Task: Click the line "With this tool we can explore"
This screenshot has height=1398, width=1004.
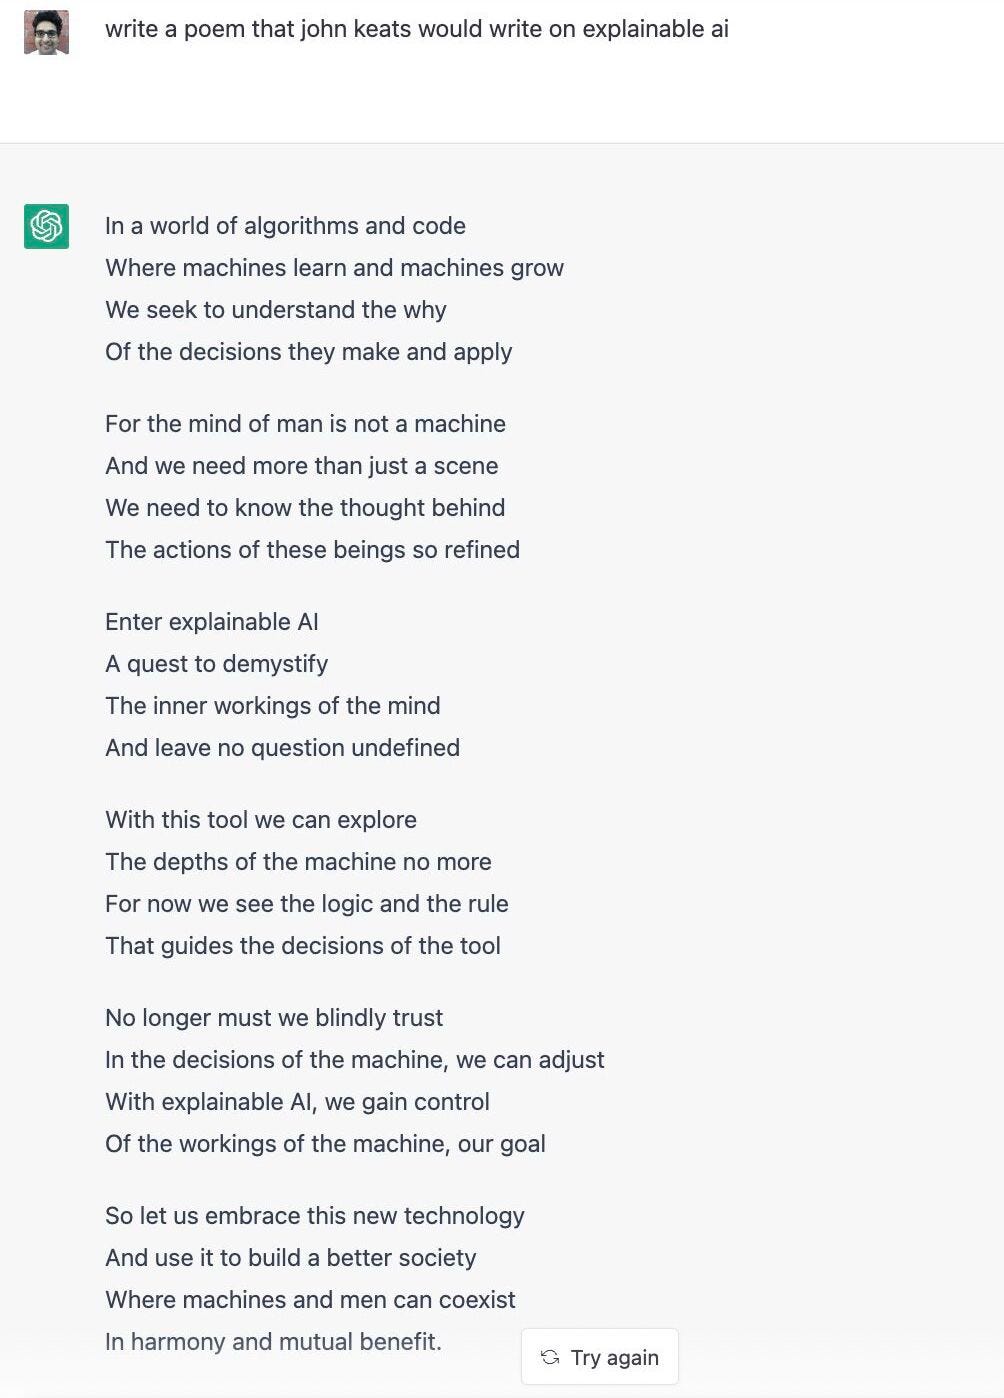Action: click(x=260, y=820)
